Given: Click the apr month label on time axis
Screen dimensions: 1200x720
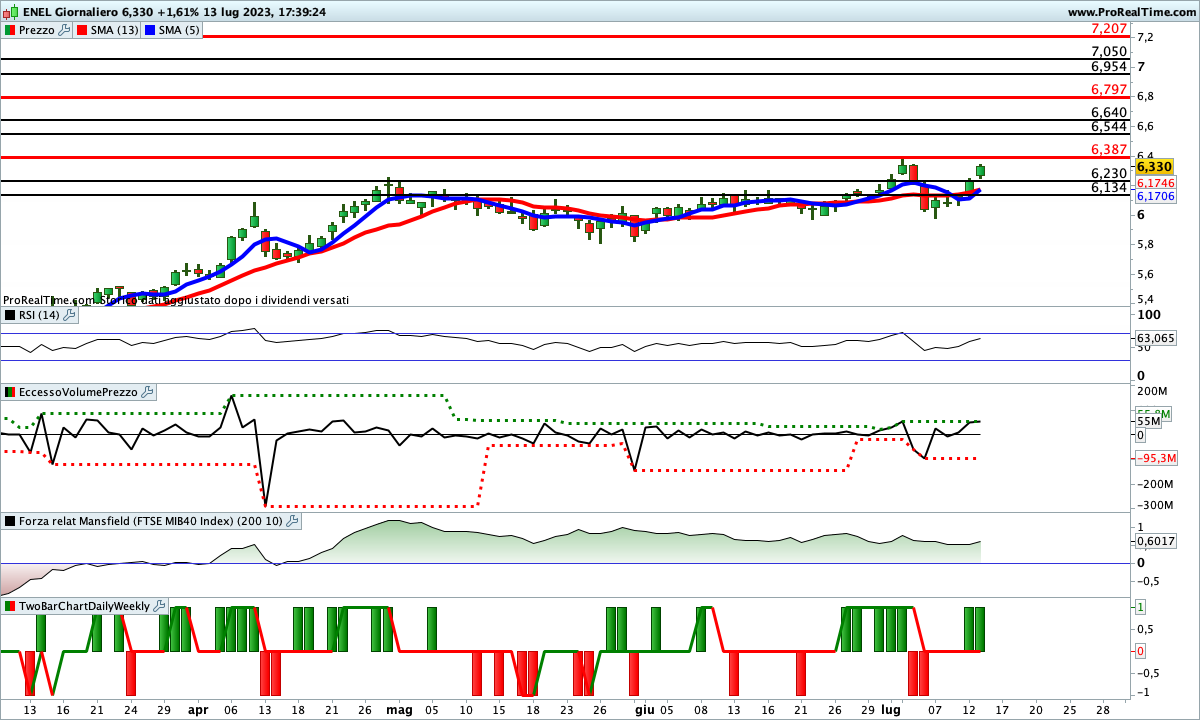Looking at the screenshot, I should pyautogui.click(x=199, y=708).
